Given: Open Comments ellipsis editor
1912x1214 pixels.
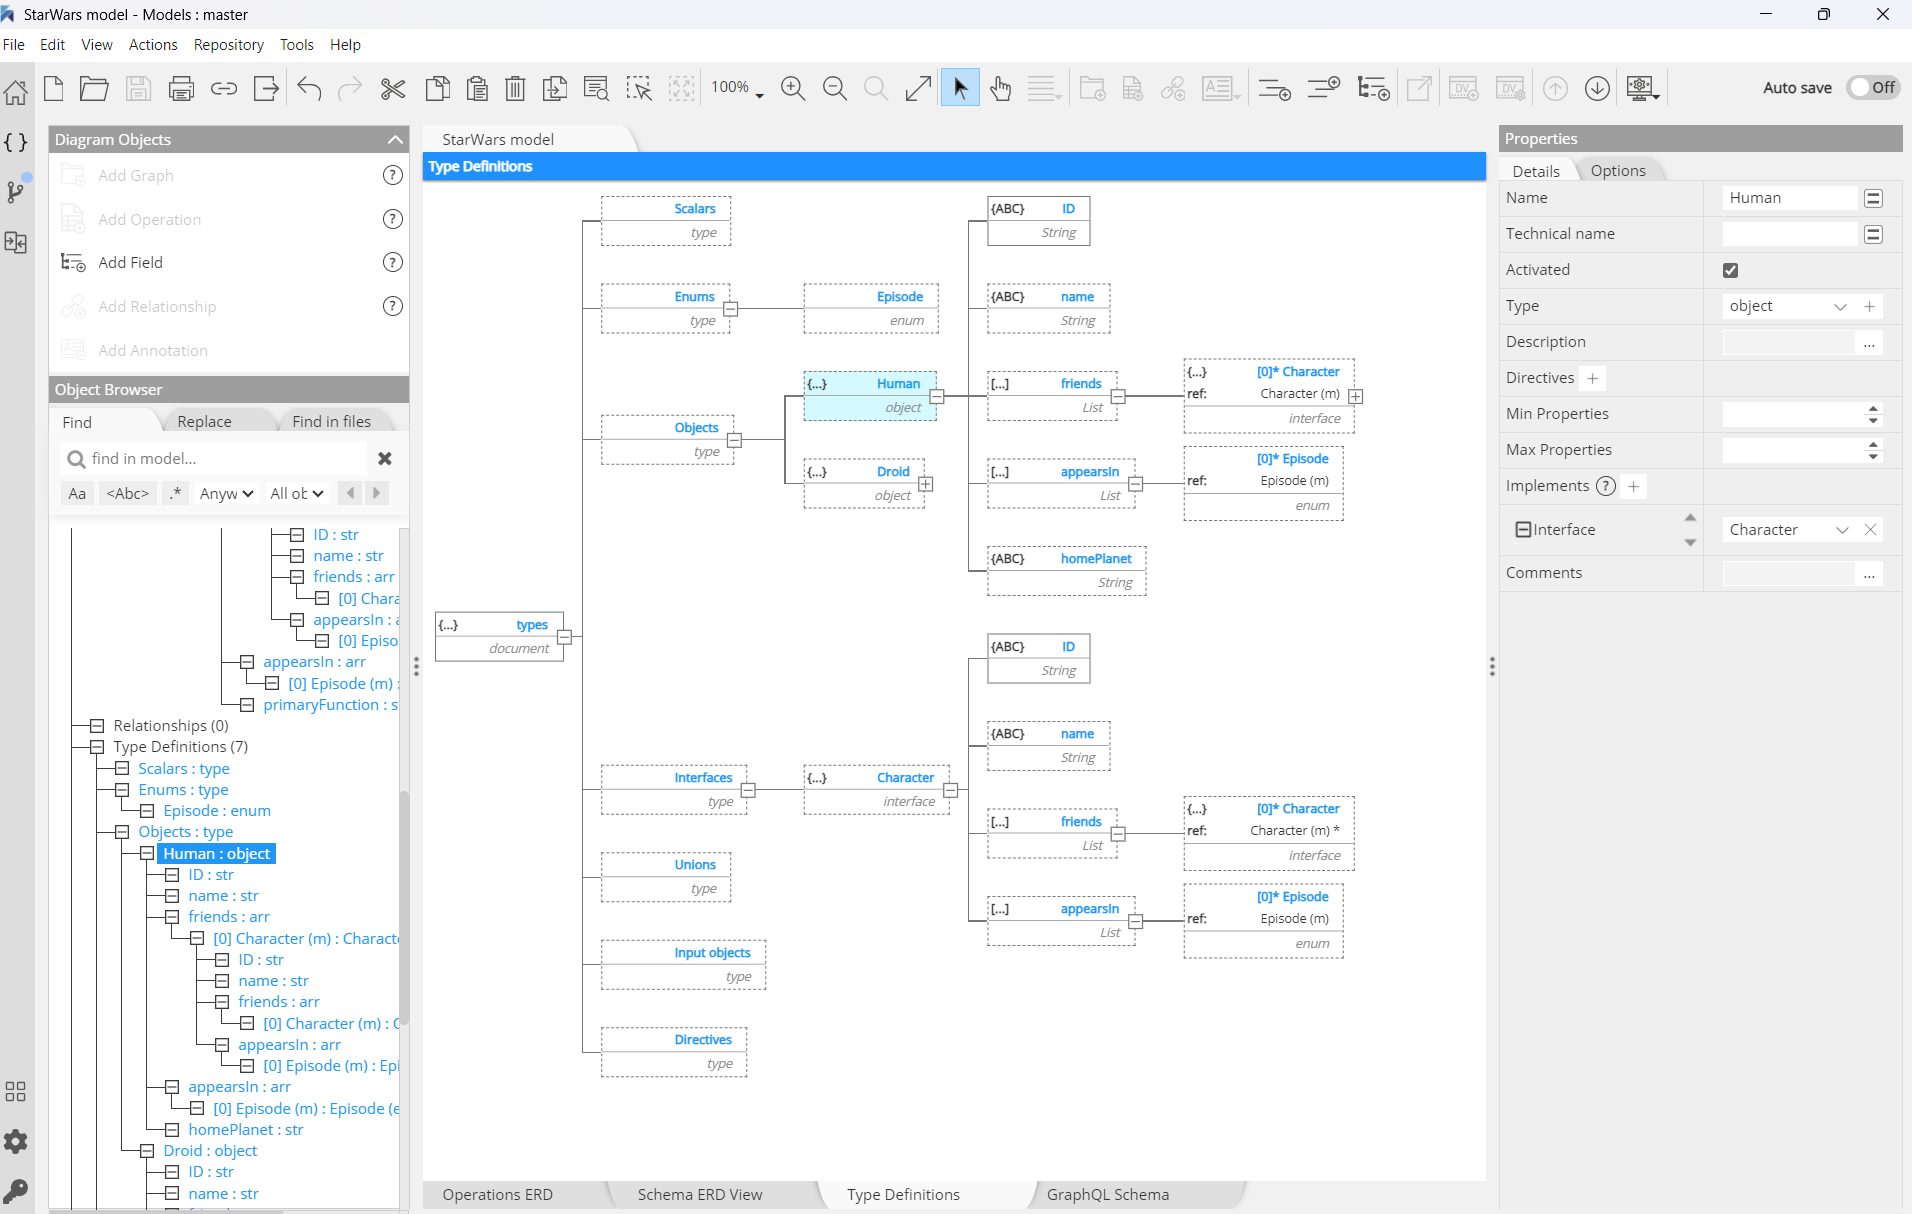Looking at the screenshot, I should click(x=1868, y=574).
